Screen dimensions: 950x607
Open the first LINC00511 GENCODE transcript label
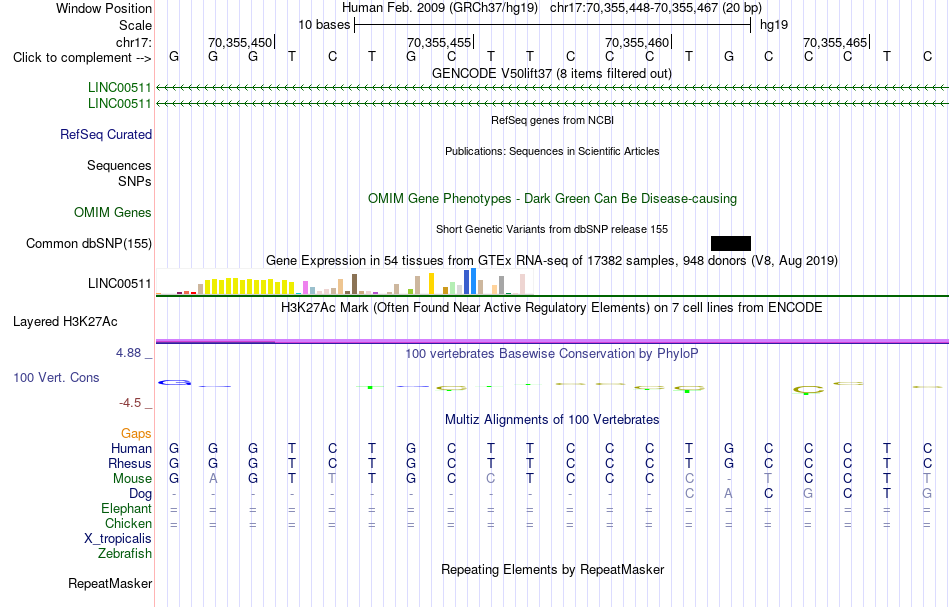coord(119,87)
